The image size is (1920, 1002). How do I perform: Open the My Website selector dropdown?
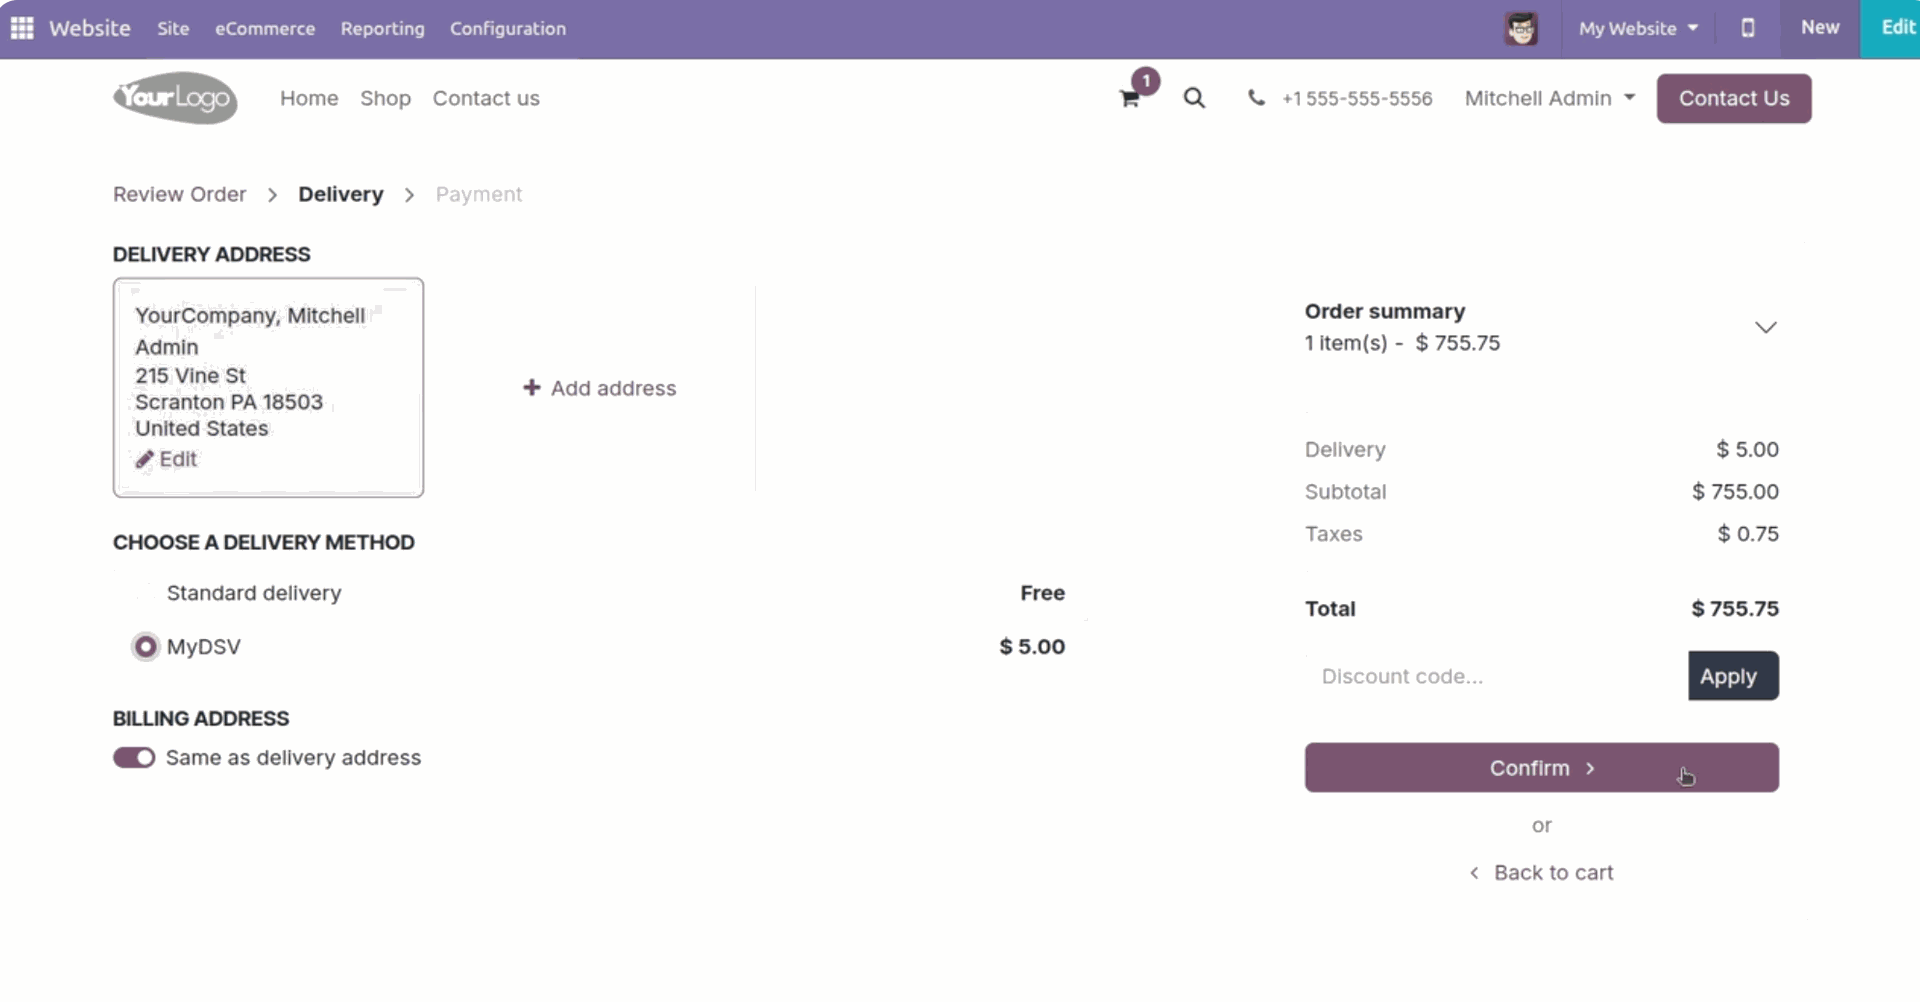click(1638, 28)
